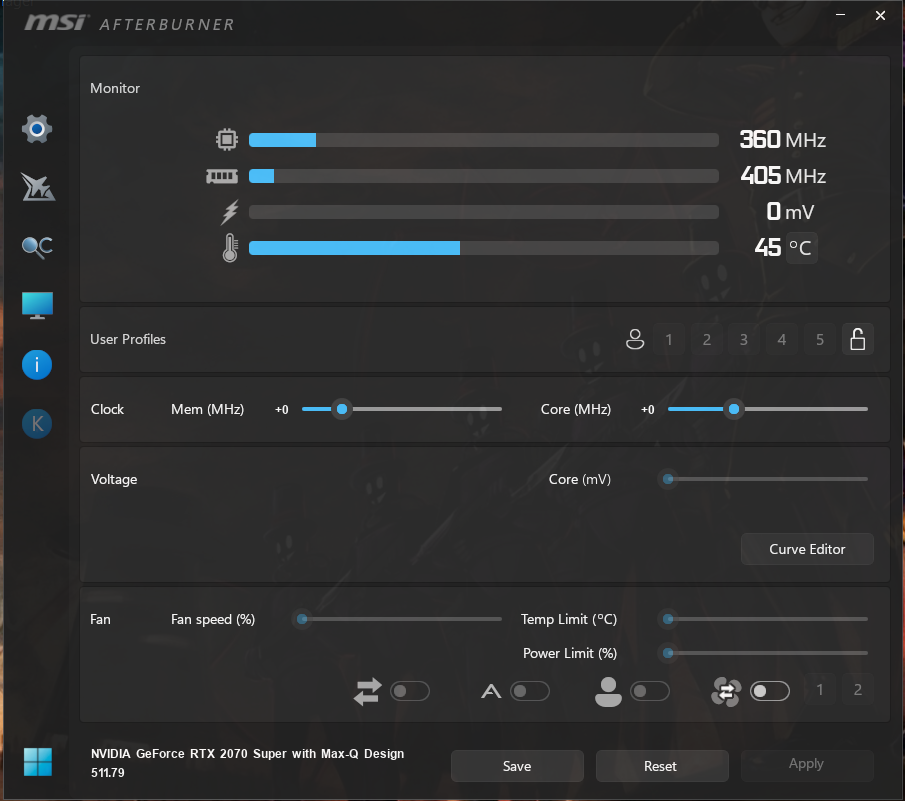
Task: Unlock profiles with the padlock icon
Action: click(857, 340)
